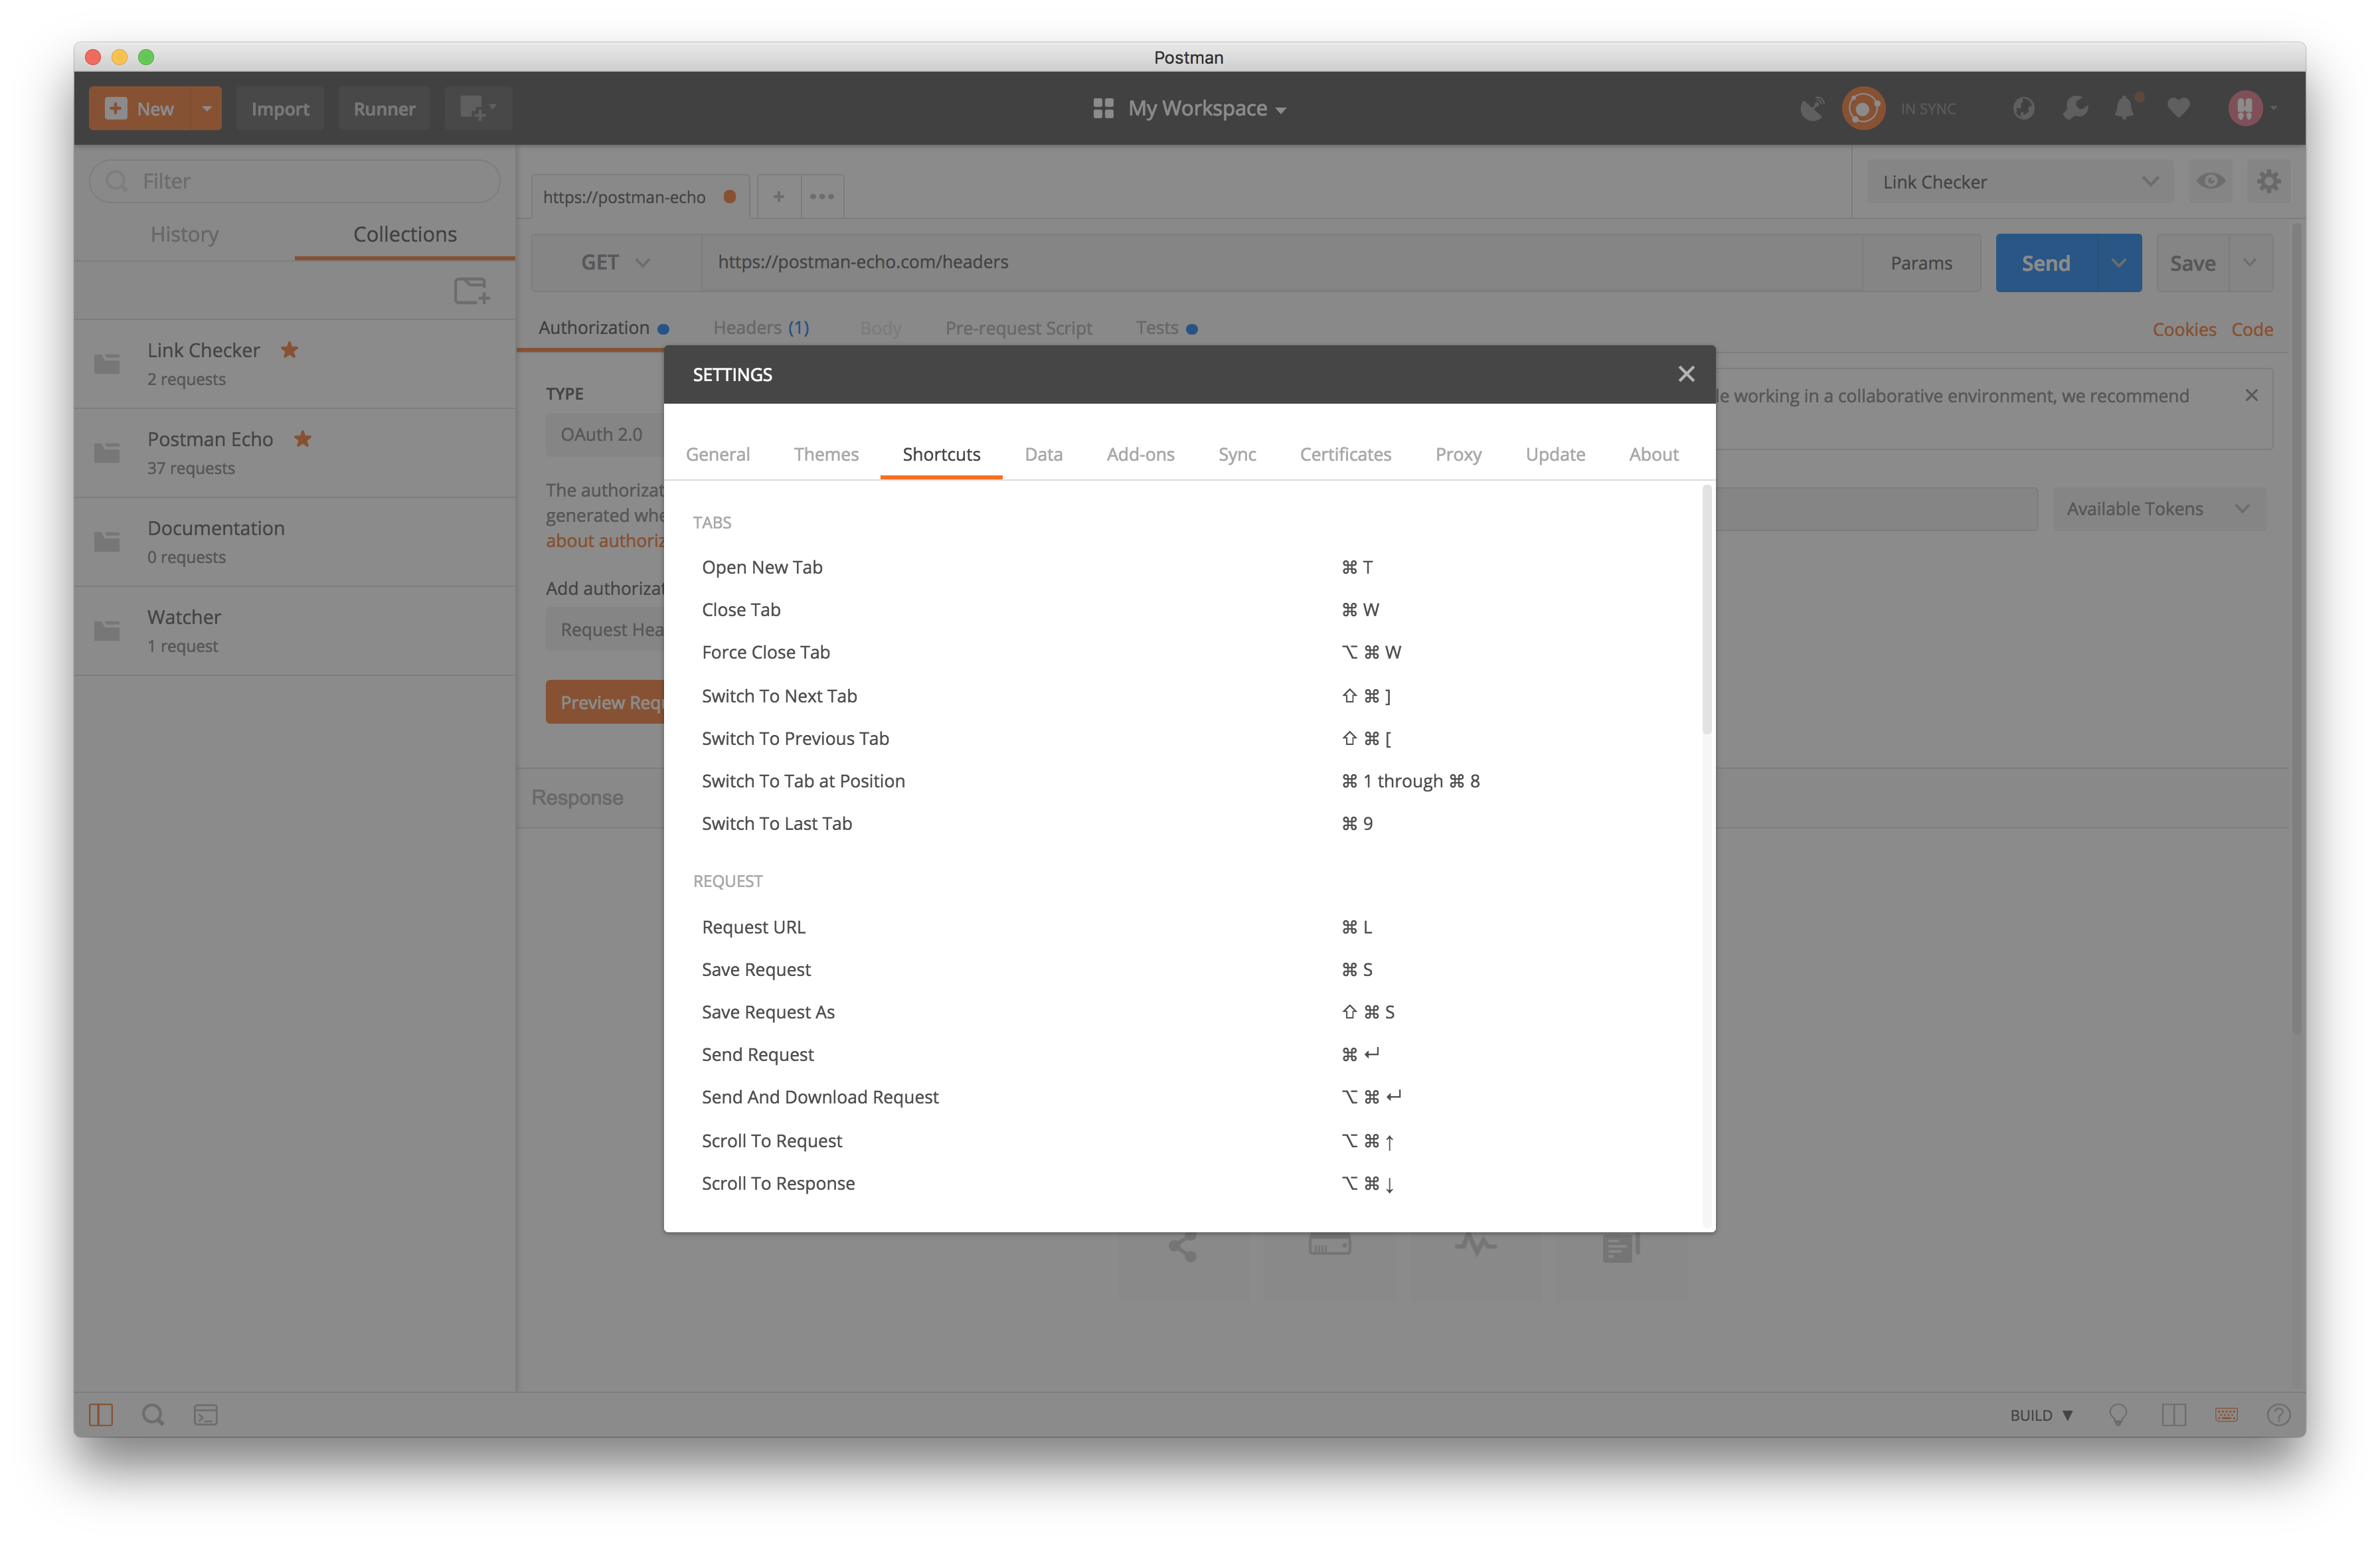2380x1543 pixels.
Task: Toggle sidebar icon in bottom-left corner
Action: (x=101, y=1415)
